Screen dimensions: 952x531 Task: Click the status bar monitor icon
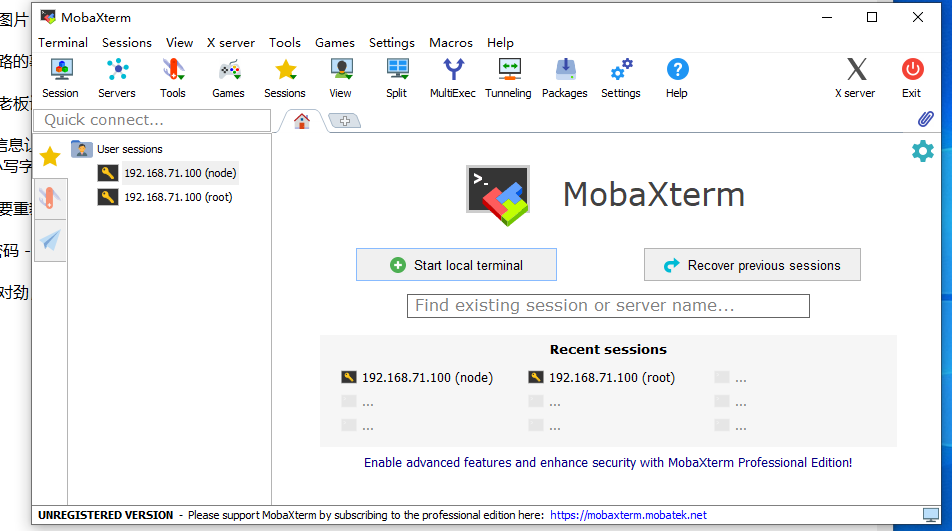click(x=931, y=515)
